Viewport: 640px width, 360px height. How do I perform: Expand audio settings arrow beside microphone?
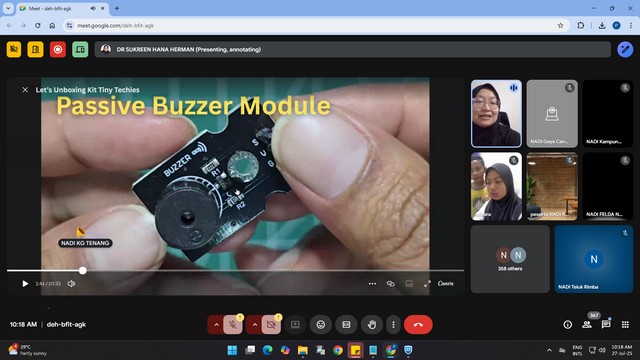tap(216, 324)
